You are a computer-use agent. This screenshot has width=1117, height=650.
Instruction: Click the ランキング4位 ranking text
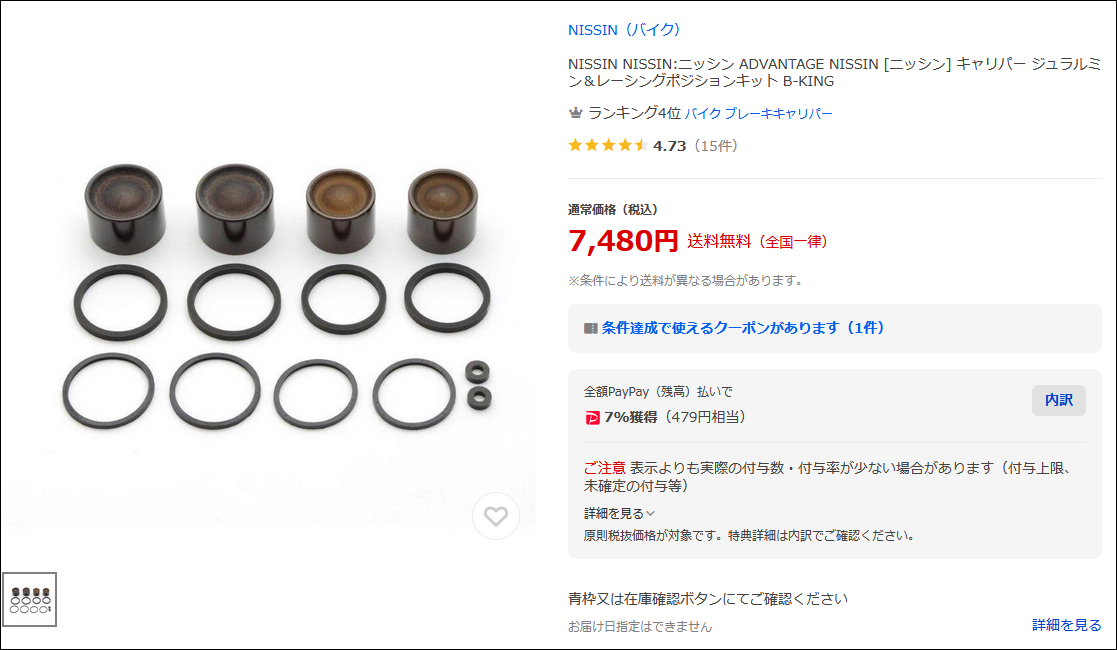pos(634,113)
